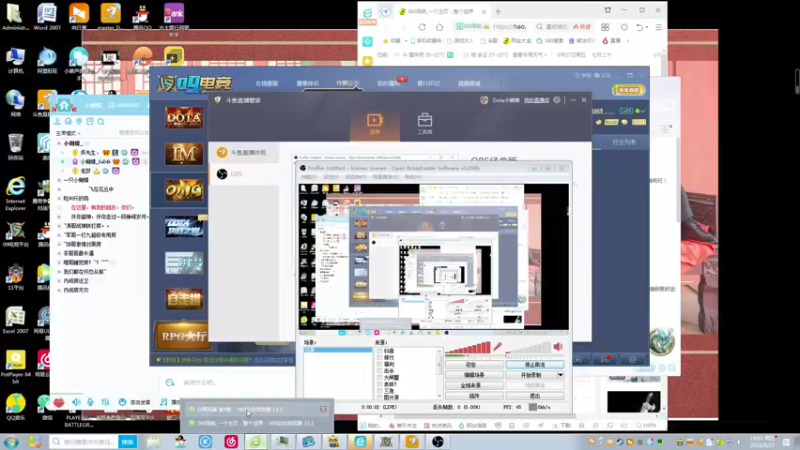Screen dimensions: 800x450
Task: Select the 直播 video icon tab in 斗鱼直播管家
Action: 374,124
